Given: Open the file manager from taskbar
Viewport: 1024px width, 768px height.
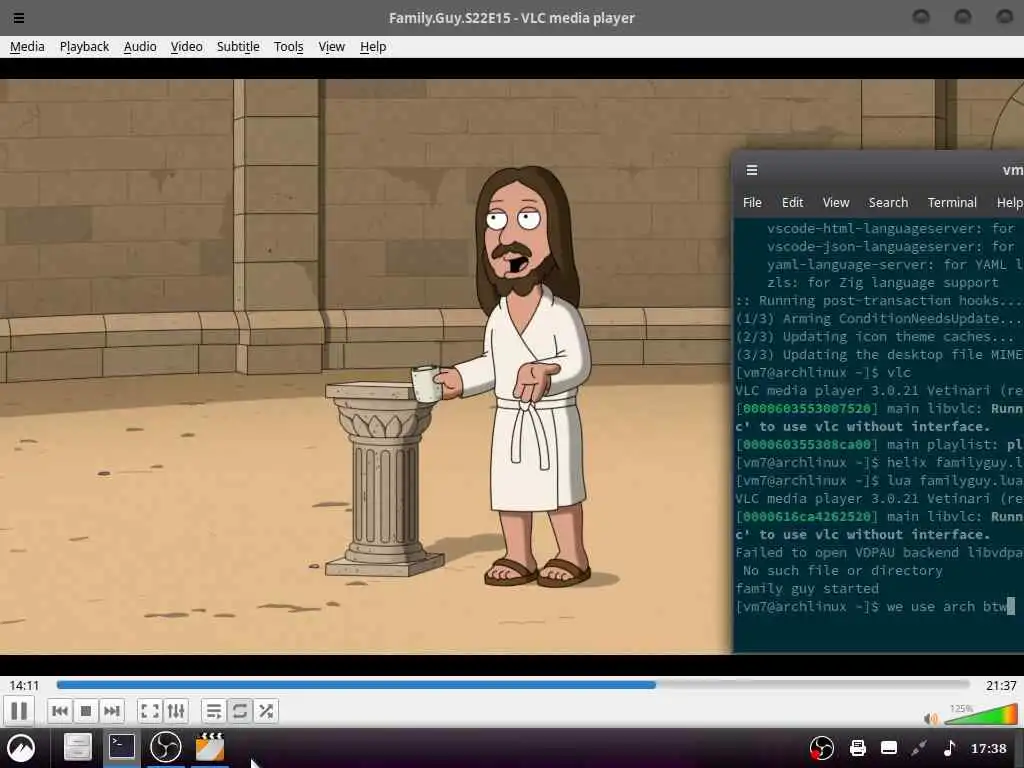Looking at the screenshot, I should [x=77, y=748].
